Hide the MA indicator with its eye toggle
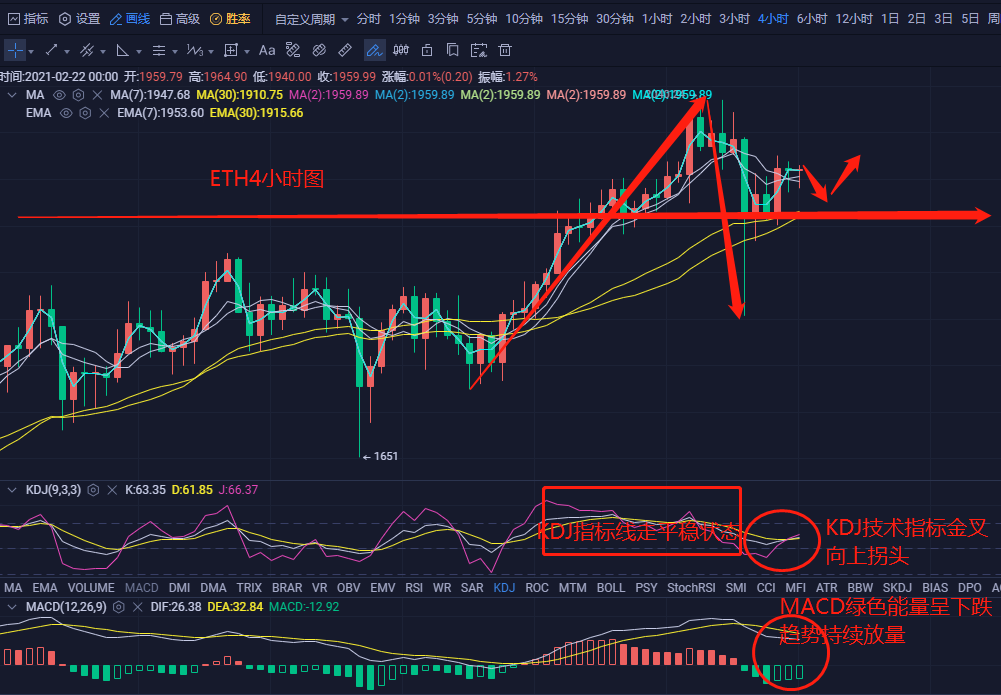The image size is (1001, 695). (x=60, y=96)
